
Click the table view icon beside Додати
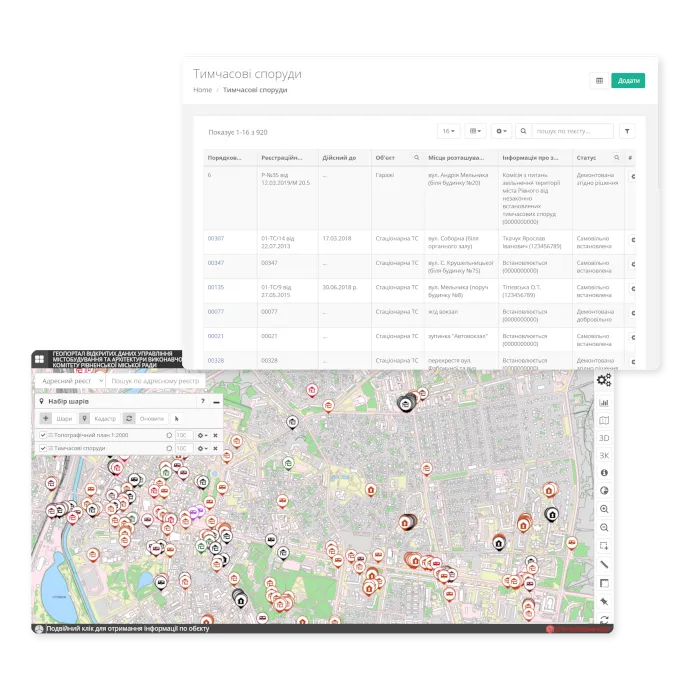[x=599, y=81]
